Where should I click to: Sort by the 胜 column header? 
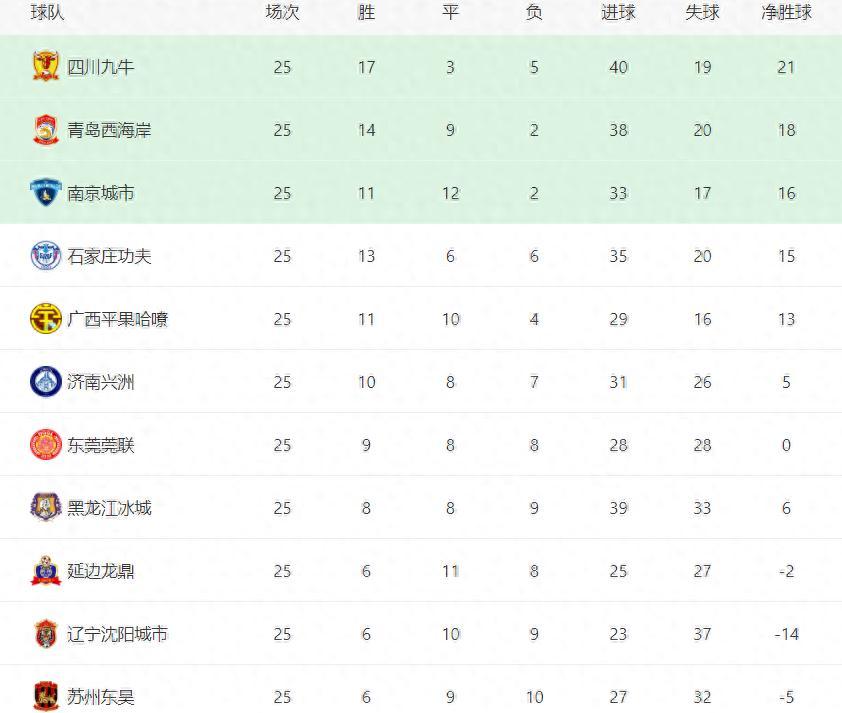[366, 12]
